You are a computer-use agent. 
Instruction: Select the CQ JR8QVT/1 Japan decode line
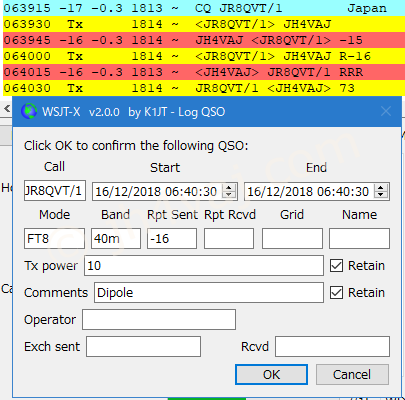pos(204,8)
